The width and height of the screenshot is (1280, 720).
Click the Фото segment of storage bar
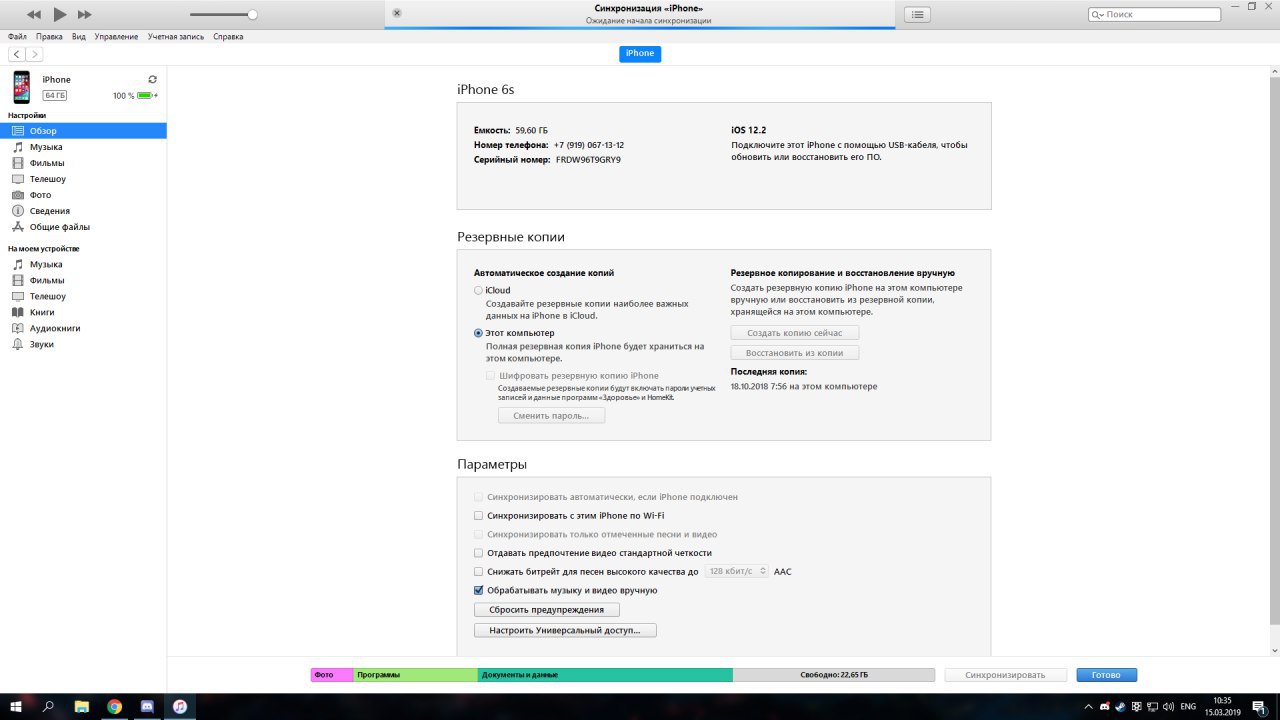coord(332,675)
